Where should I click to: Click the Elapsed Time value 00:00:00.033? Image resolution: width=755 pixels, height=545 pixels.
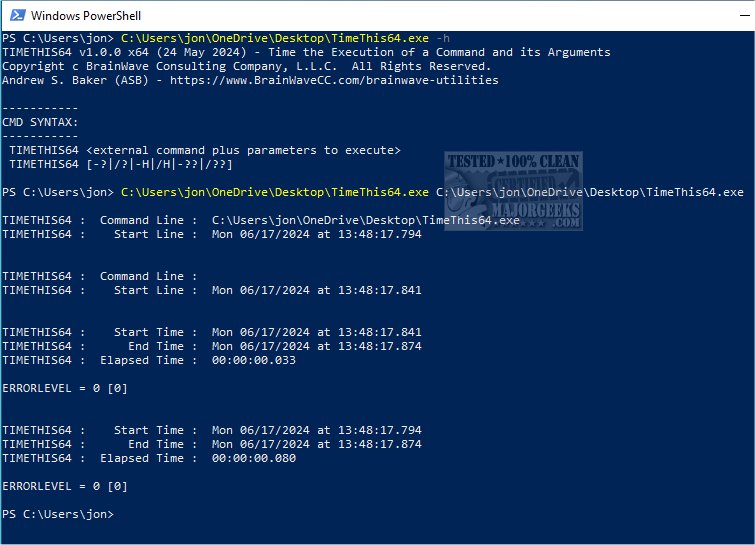pyautogui.click(x=253, y=360)
